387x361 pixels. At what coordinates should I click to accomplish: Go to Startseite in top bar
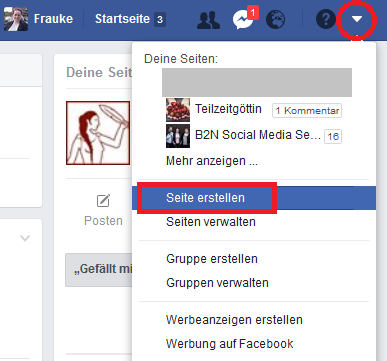[x=122, y=19]
